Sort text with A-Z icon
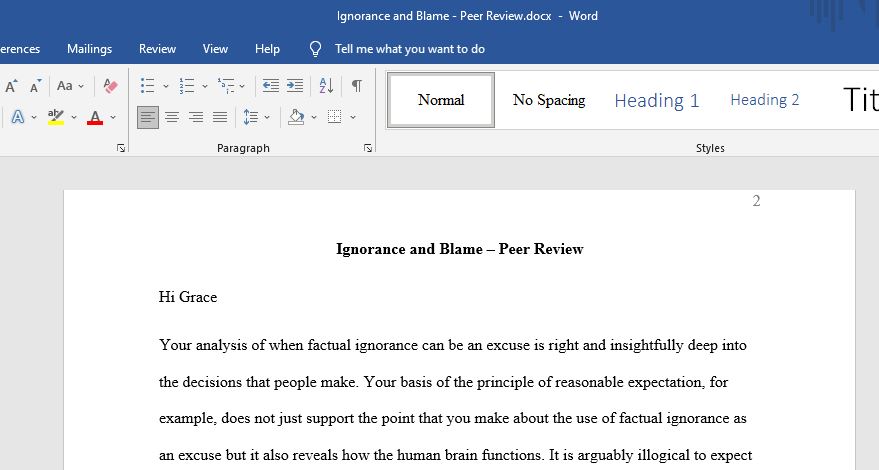Image resolution: width=879 pixels, height=470 pixels. click(x=326, y=86)
